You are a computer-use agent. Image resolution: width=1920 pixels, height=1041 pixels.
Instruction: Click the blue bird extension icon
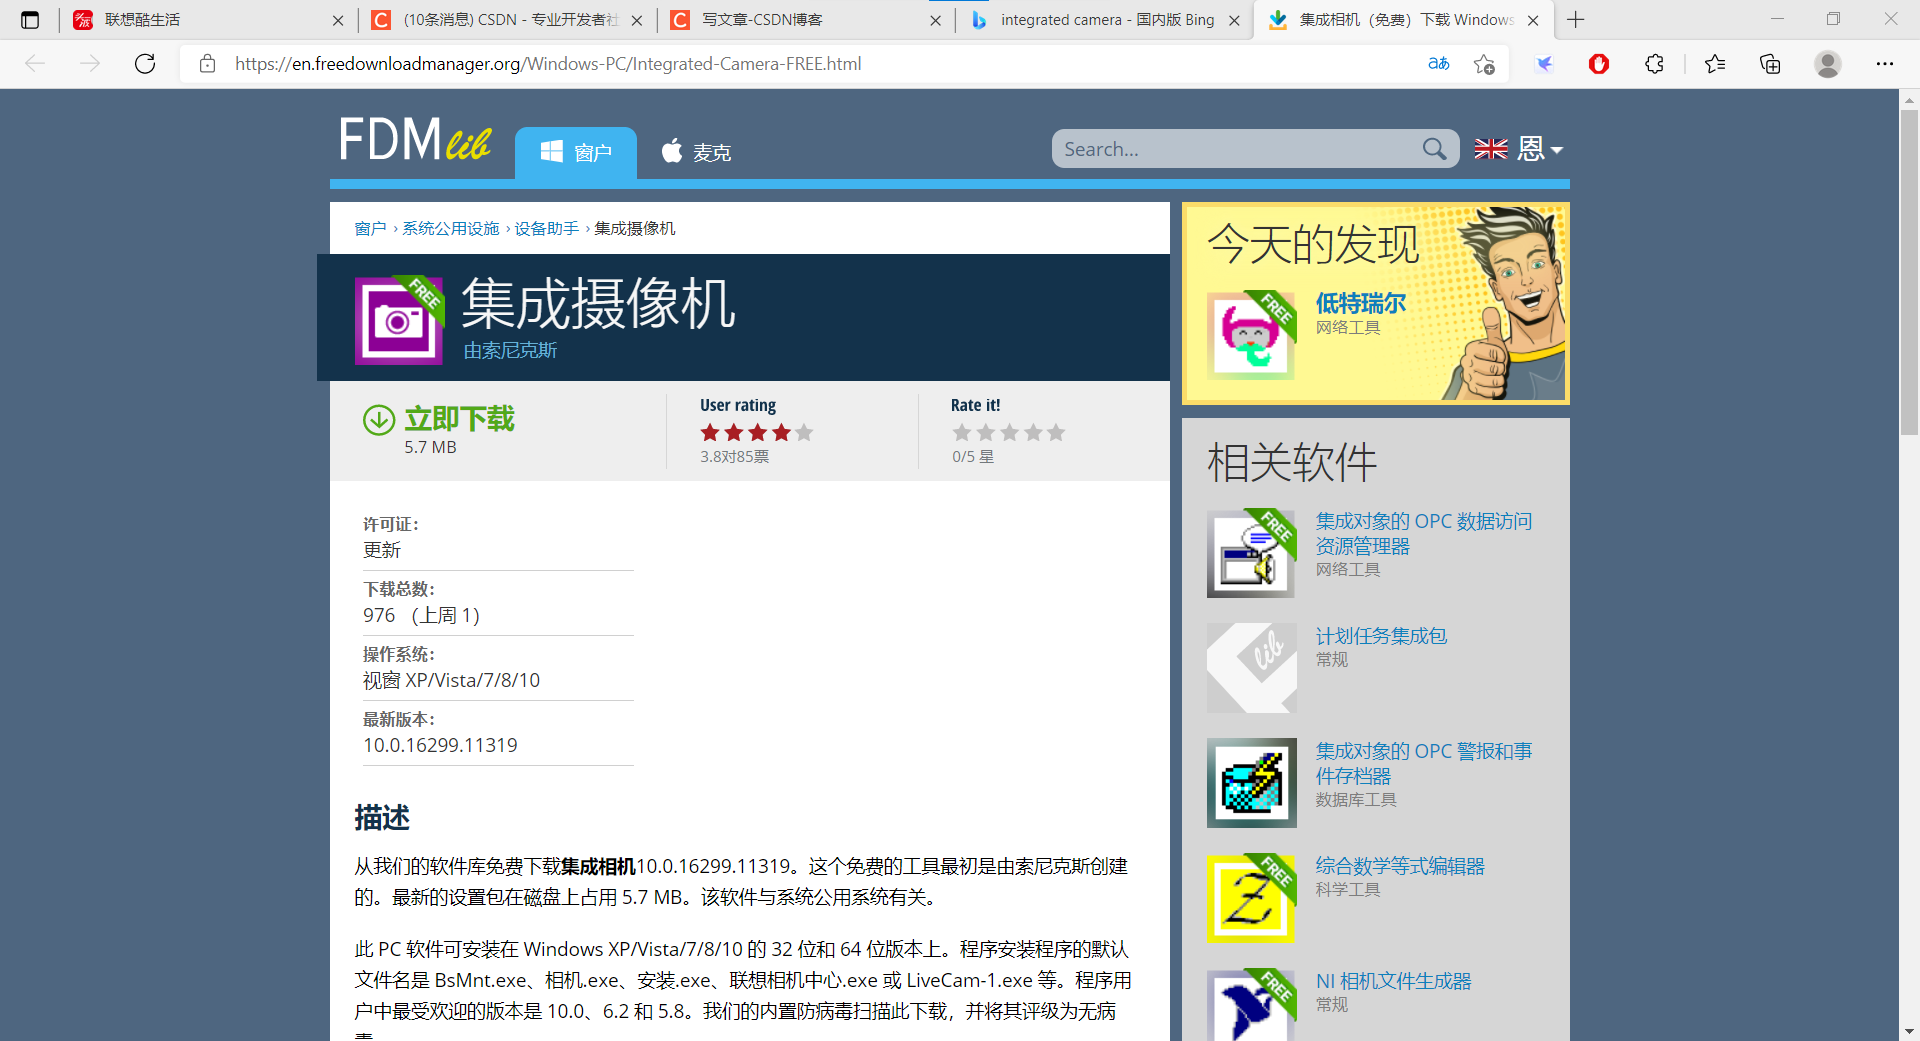[1544, 64]
